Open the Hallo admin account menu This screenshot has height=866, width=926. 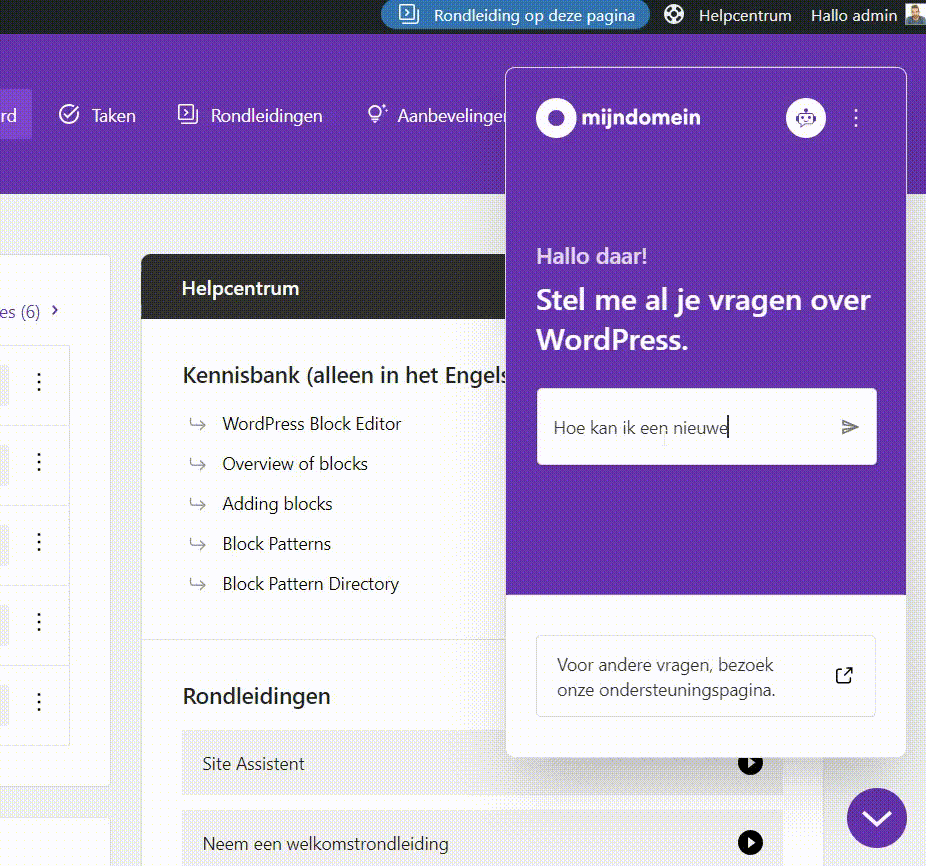(854, 16)
